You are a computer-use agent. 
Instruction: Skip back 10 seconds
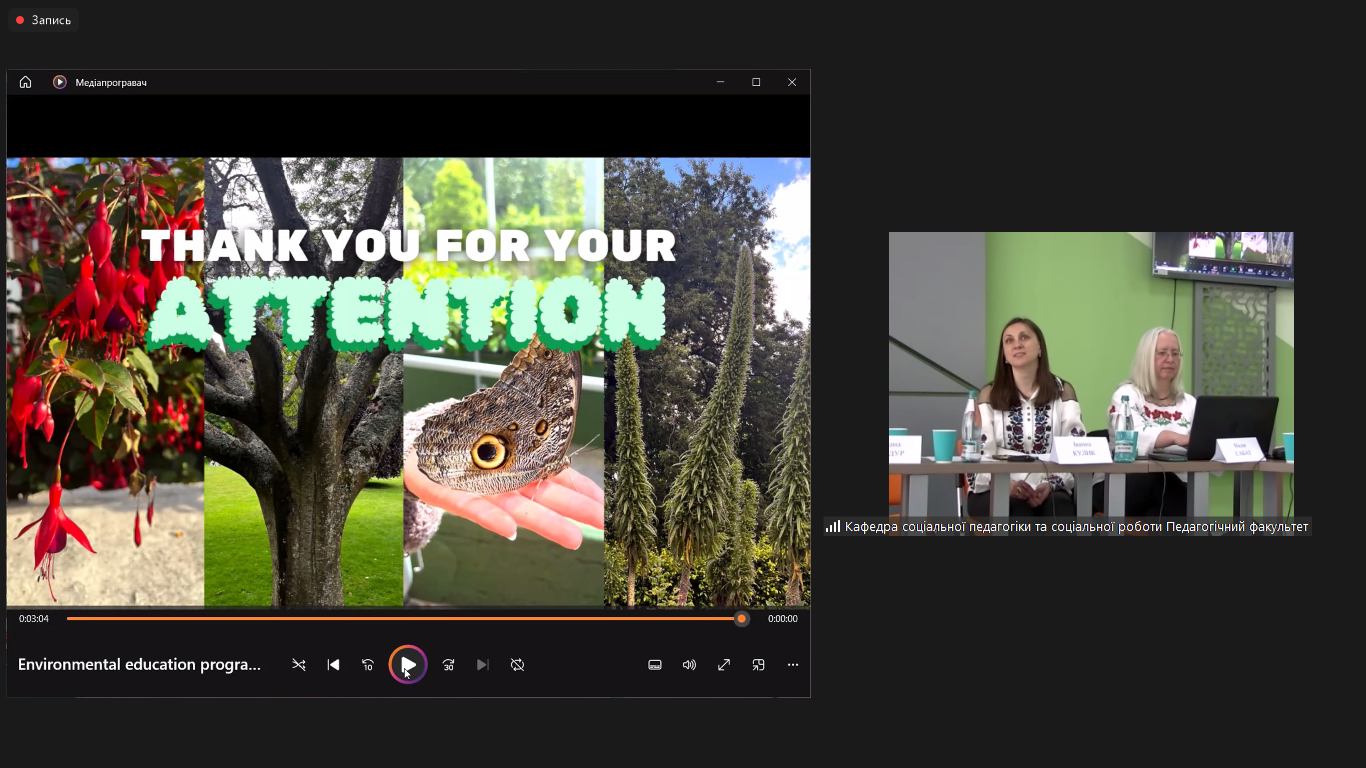coord(368,665)
